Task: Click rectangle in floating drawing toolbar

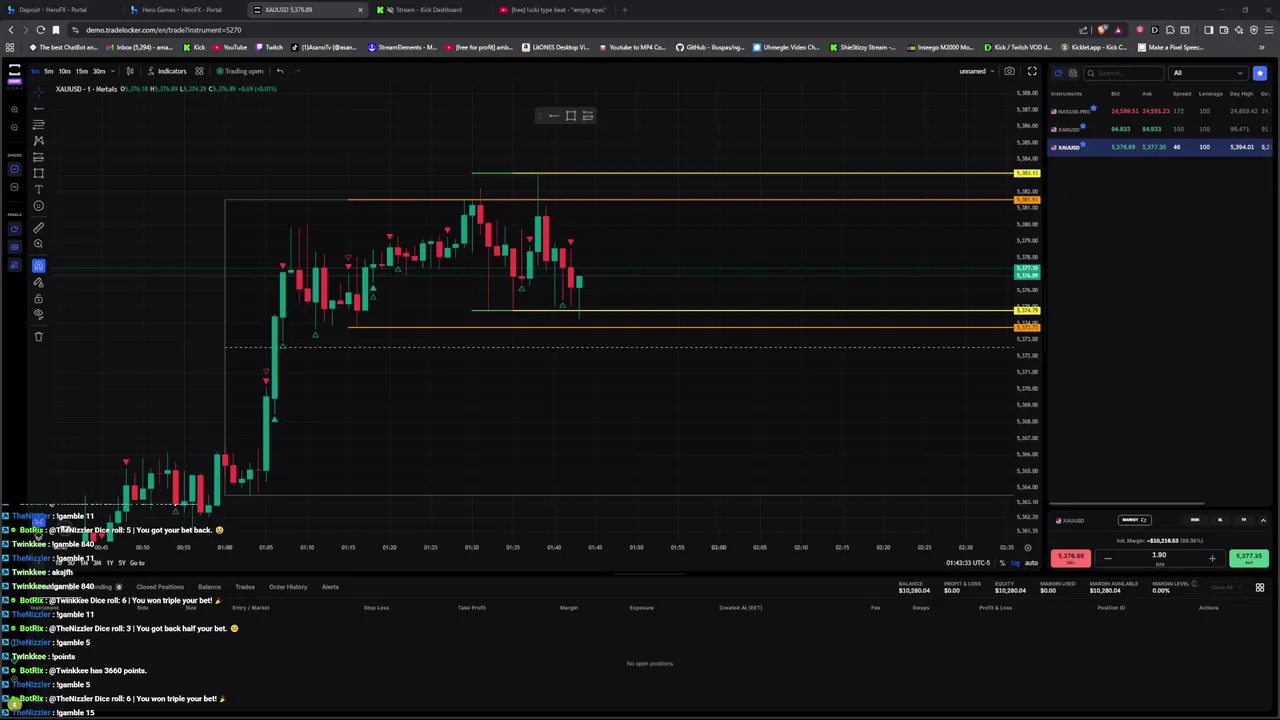Action: pos(571,116)
